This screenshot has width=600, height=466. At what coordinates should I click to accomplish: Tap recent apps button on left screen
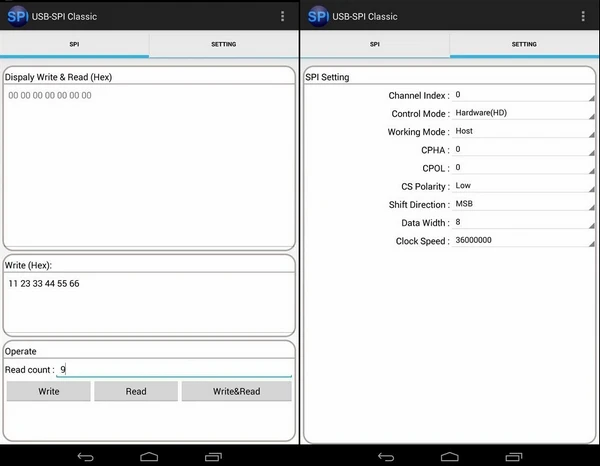point(213,456)
